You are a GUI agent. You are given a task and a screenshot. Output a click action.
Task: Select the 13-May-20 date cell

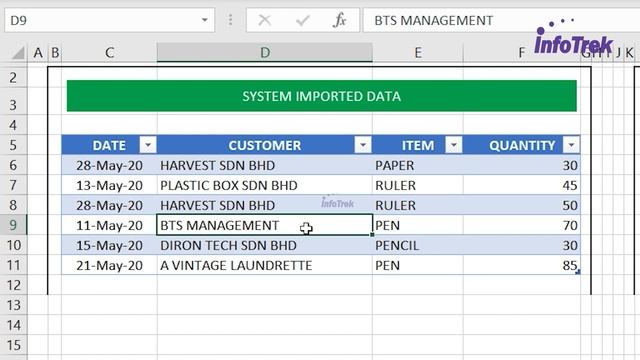tap(109, 185)
